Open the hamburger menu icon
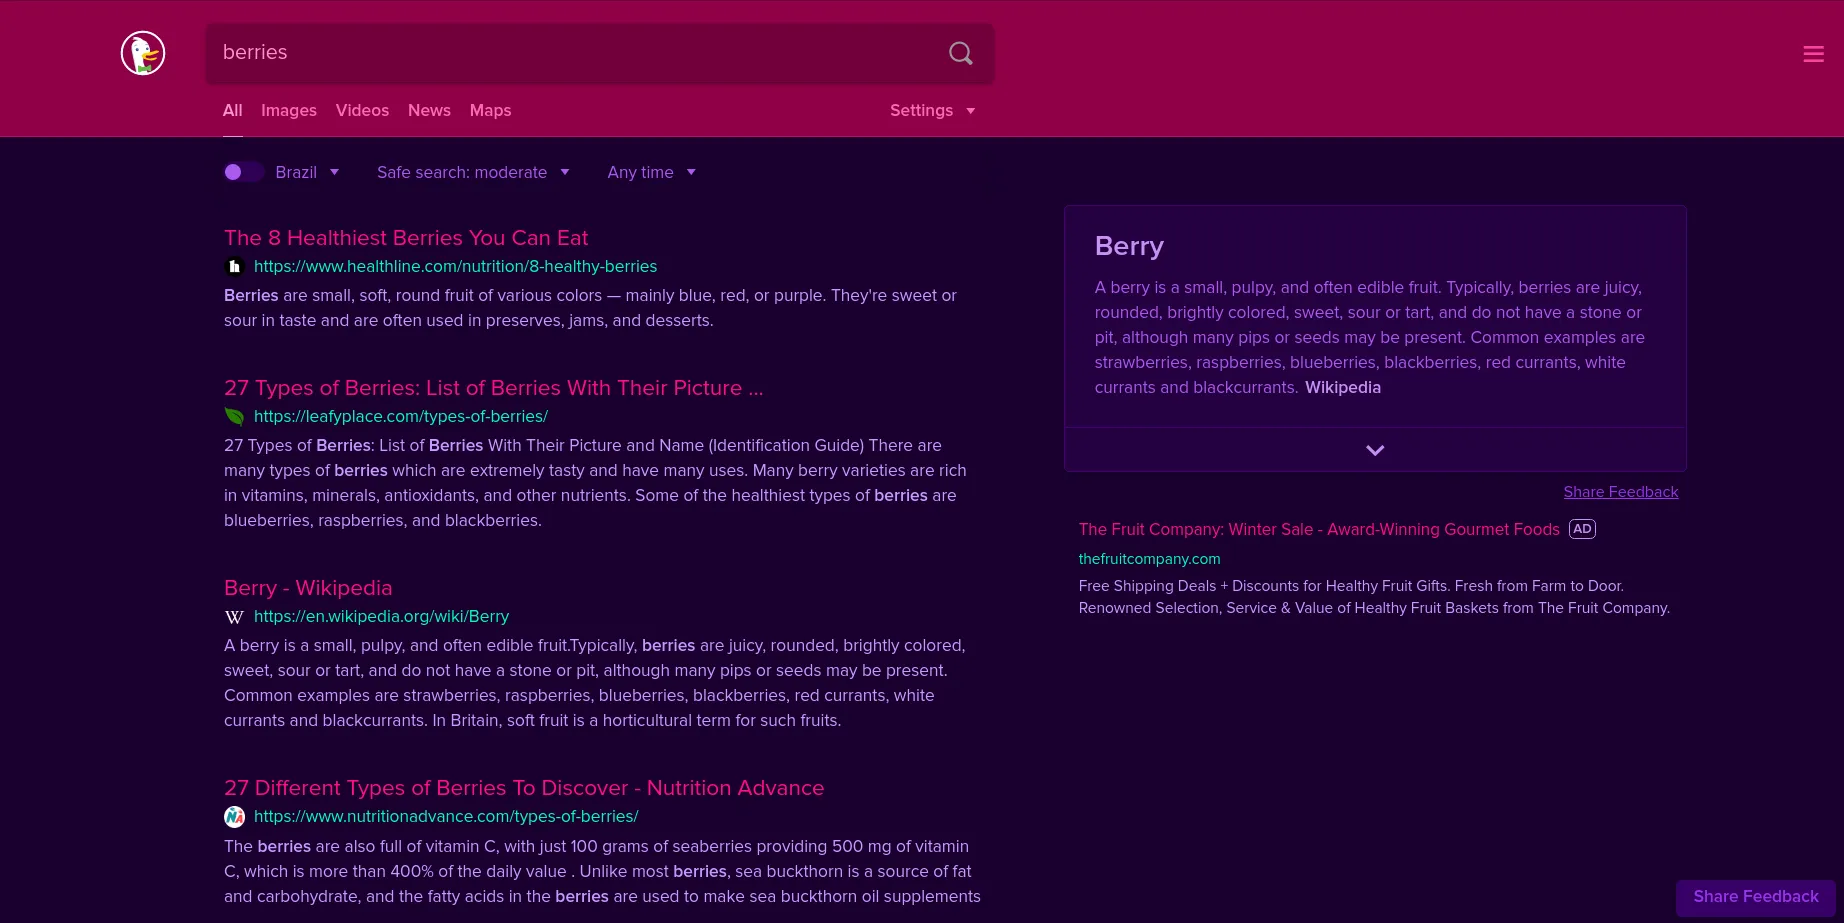Viewport: 1844px width, 923px height. click(x=1813, y=54)
